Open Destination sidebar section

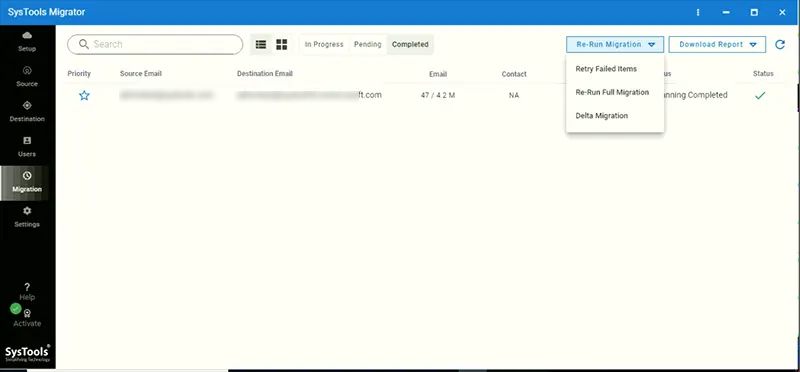coord(27,112)
